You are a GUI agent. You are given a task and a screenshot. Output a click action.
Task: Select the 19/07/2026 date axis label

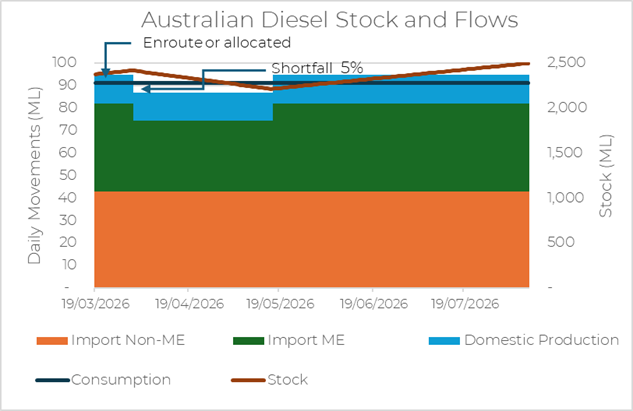pos(463,302)
